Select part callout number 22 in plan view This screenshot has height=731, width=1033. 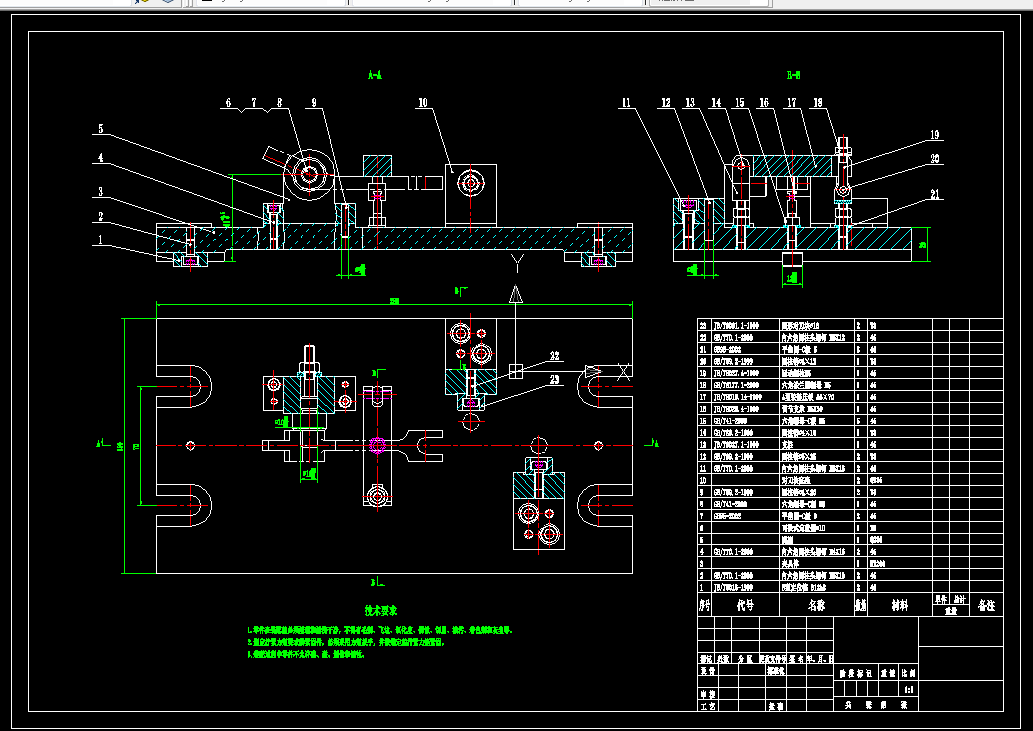pyautogui.click(x=555, y=356)
